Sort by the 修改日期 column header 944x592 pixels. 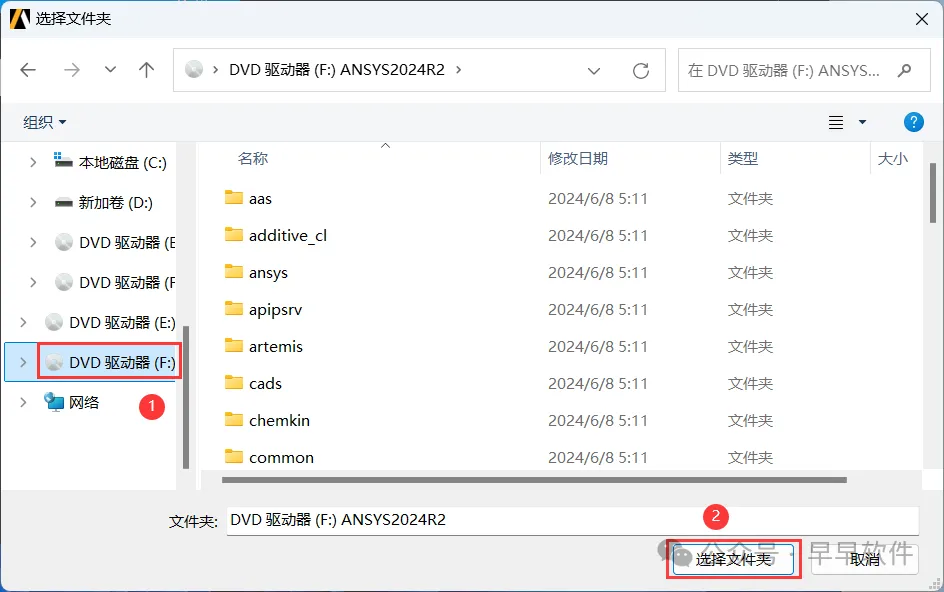tap(577, 158)
